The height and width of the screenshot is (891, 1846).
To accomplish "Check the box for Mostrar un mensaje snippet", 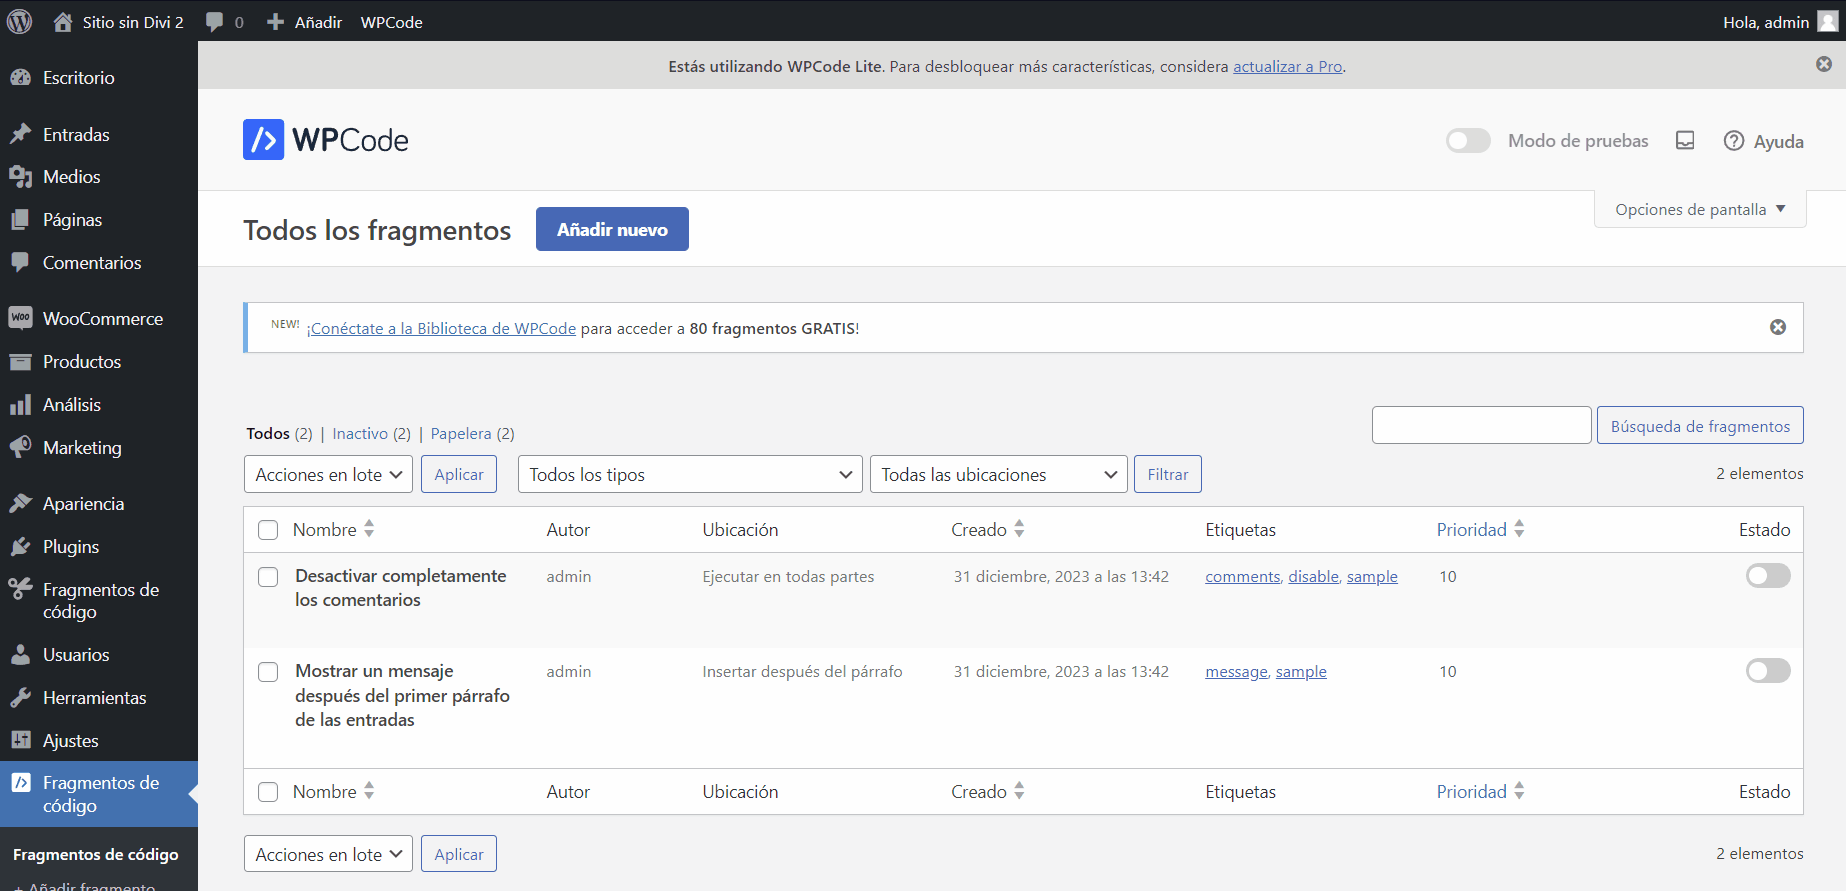I will [268, 672].
